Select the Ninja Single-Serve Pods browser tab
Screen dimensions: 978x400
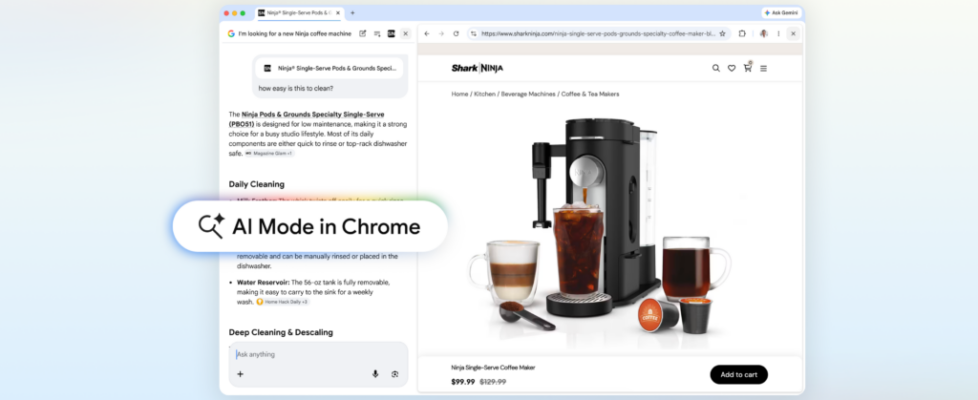(x=295, y=13)
